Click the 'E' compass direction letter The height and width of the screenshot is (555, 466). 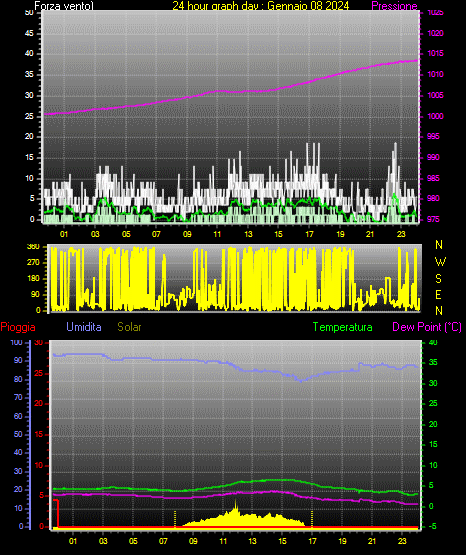(x=439, y=294)
